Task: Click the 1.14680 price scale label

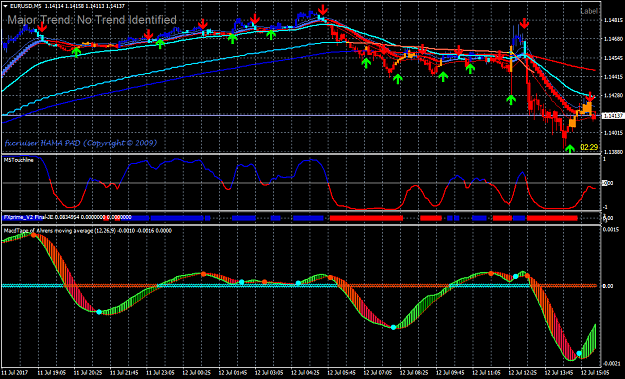Action: (613, 39)
